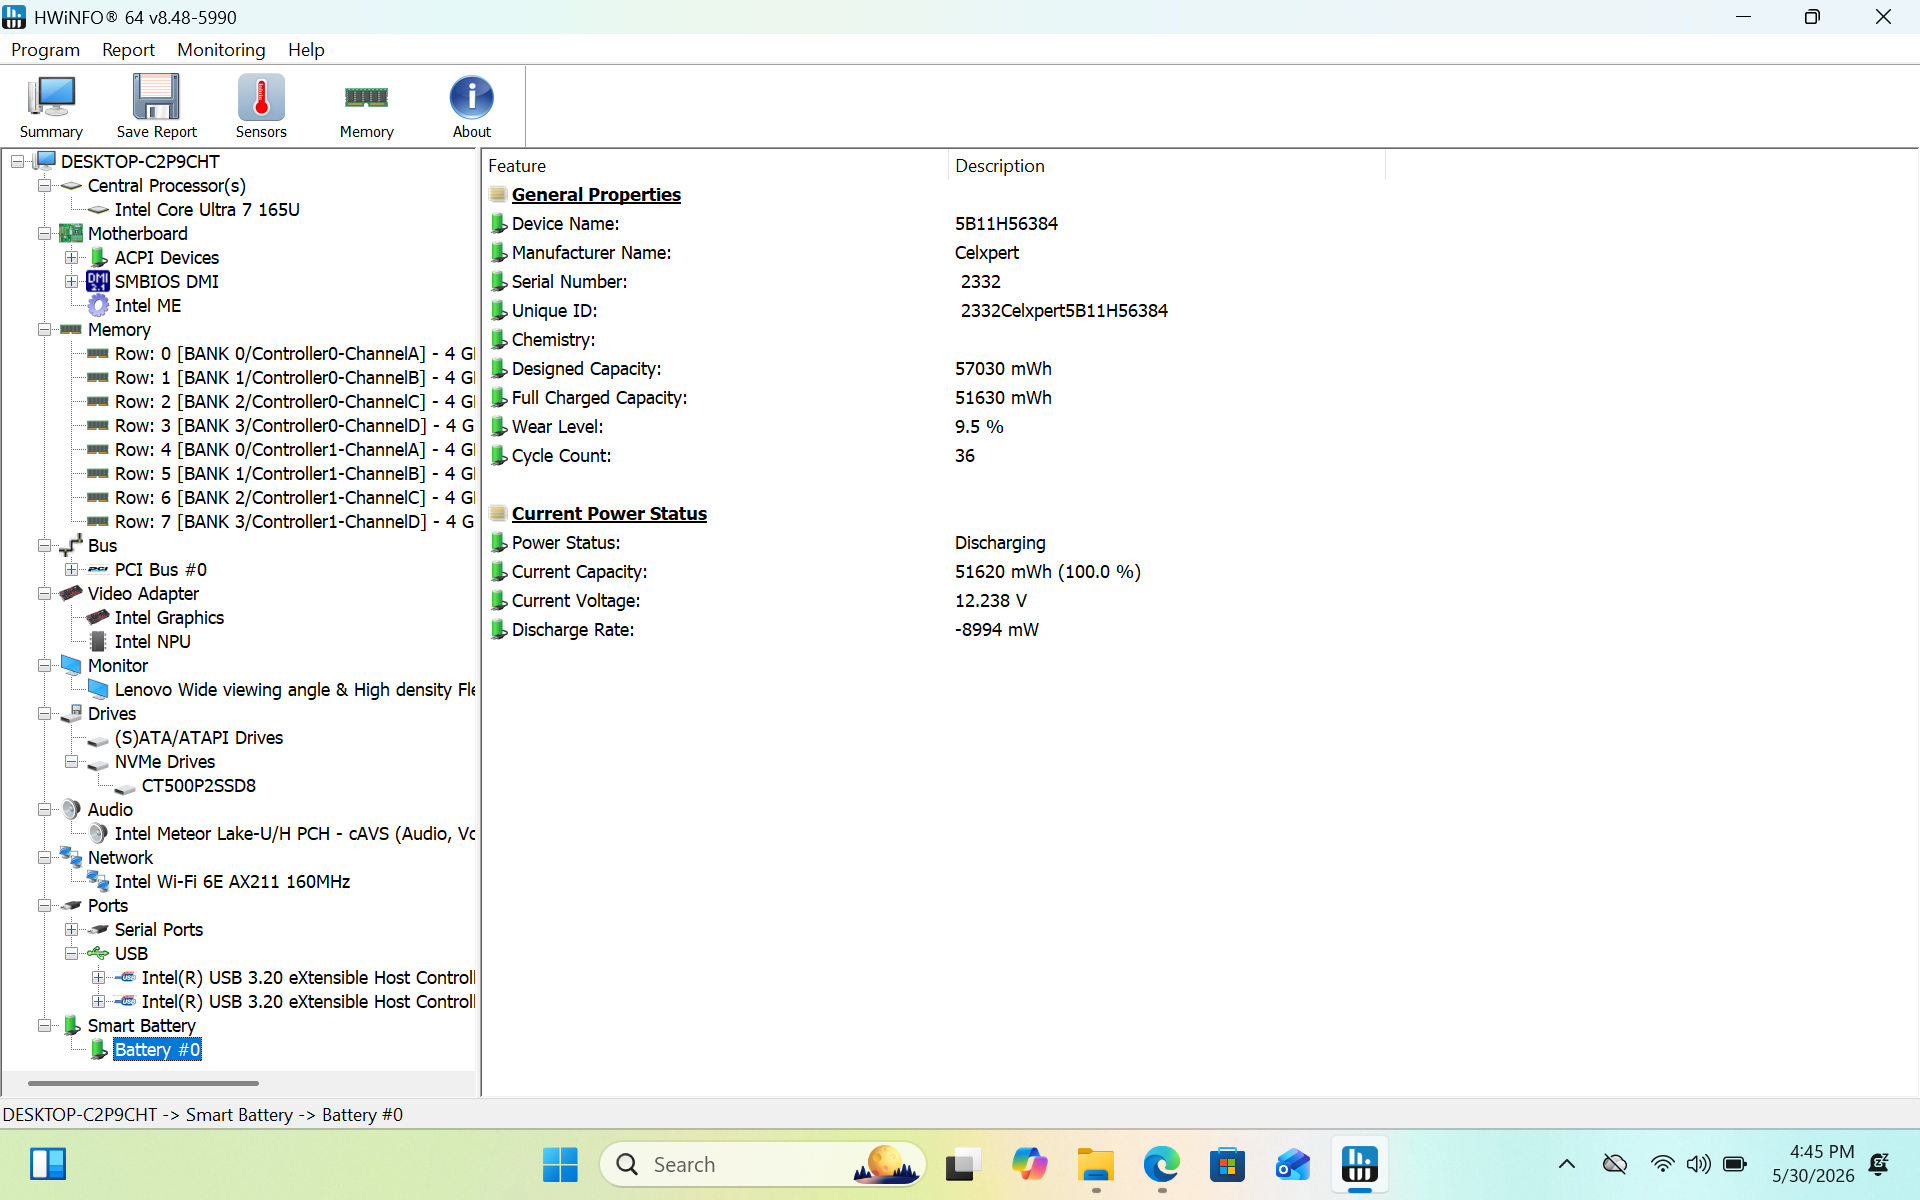Screen dimensions: 1920x1200
Task: Click the Description column header
Action: tap(1166, 166)
